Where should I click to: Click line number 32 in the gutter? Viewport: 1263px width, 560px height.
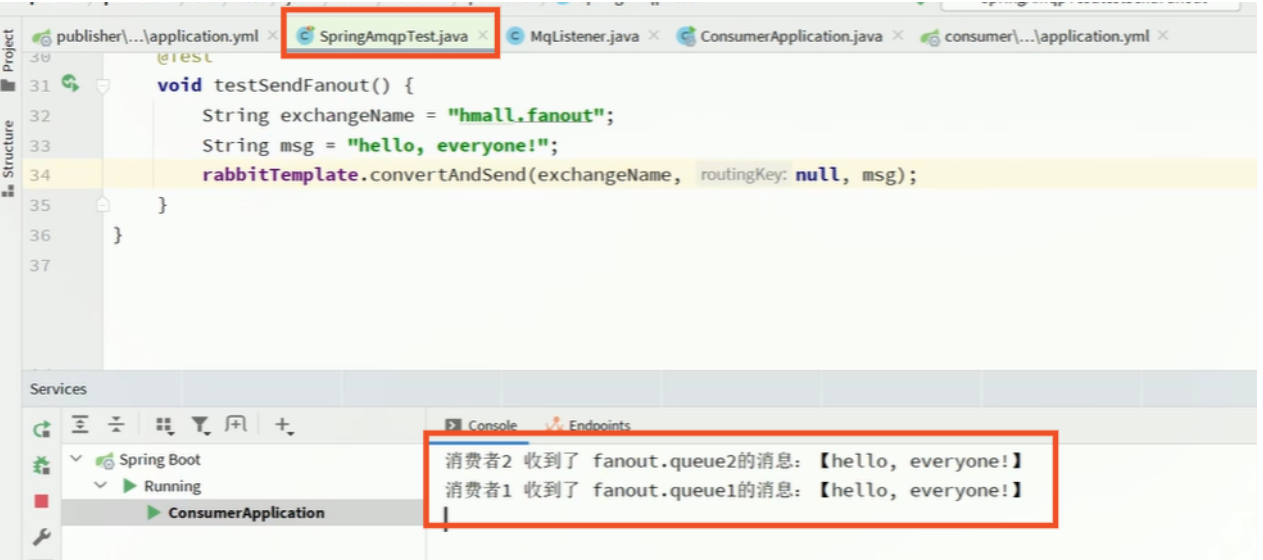pos(39,116)
